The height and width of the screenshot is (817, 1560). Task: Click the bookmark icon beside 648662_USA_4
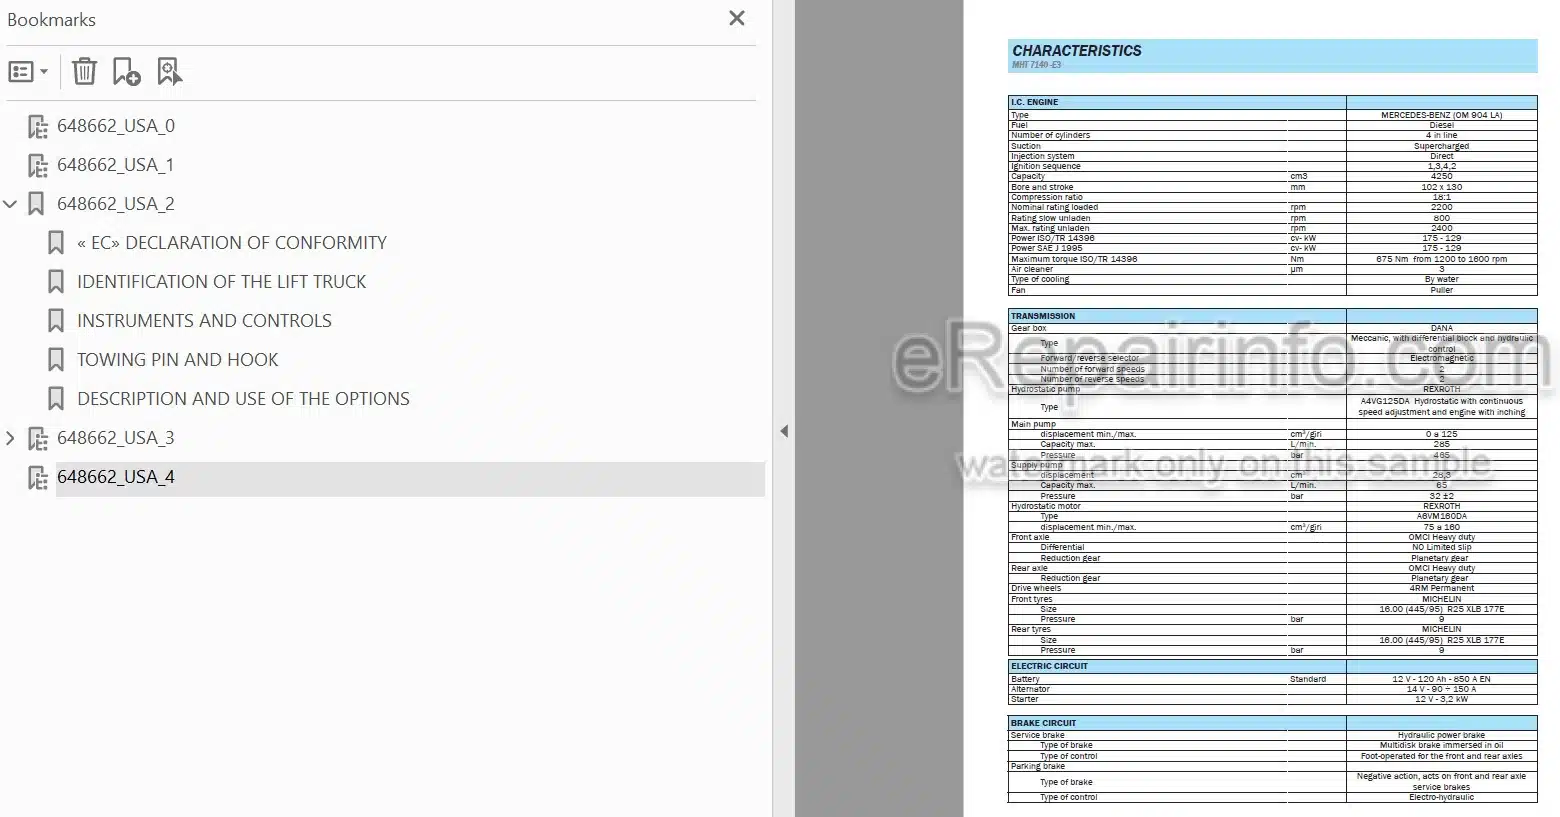point(37,477)
